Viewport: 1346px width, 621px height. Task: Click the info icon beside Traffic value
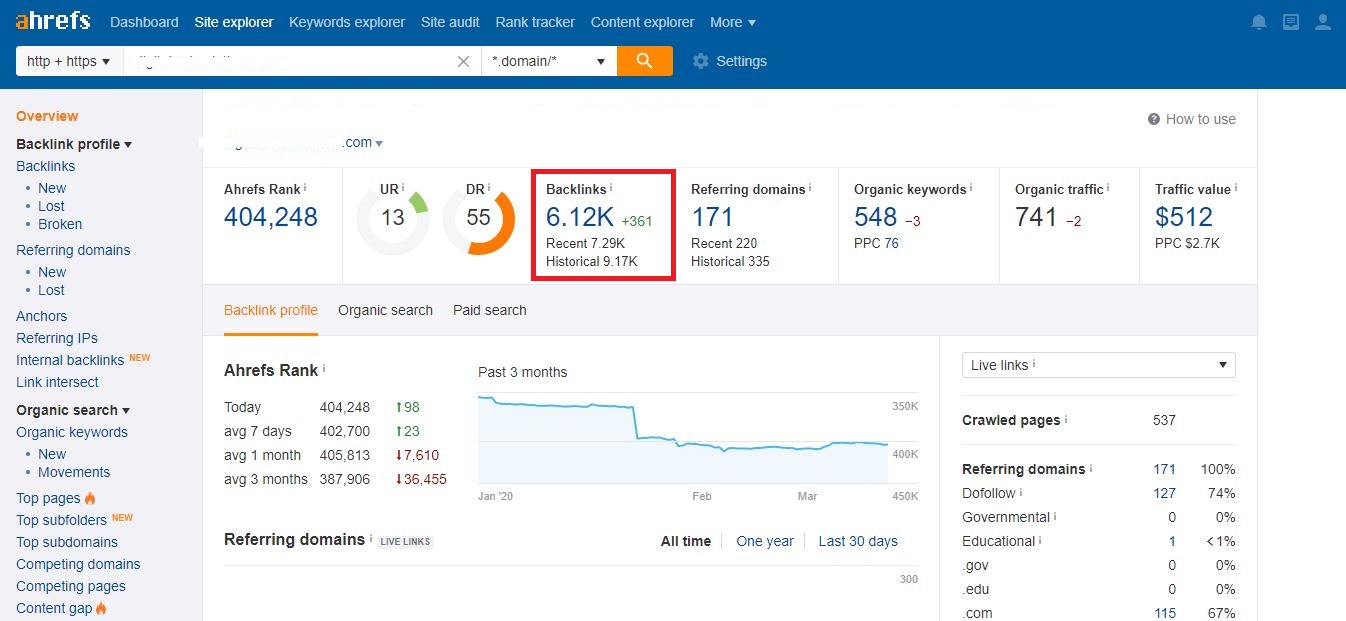point(1236,187)
